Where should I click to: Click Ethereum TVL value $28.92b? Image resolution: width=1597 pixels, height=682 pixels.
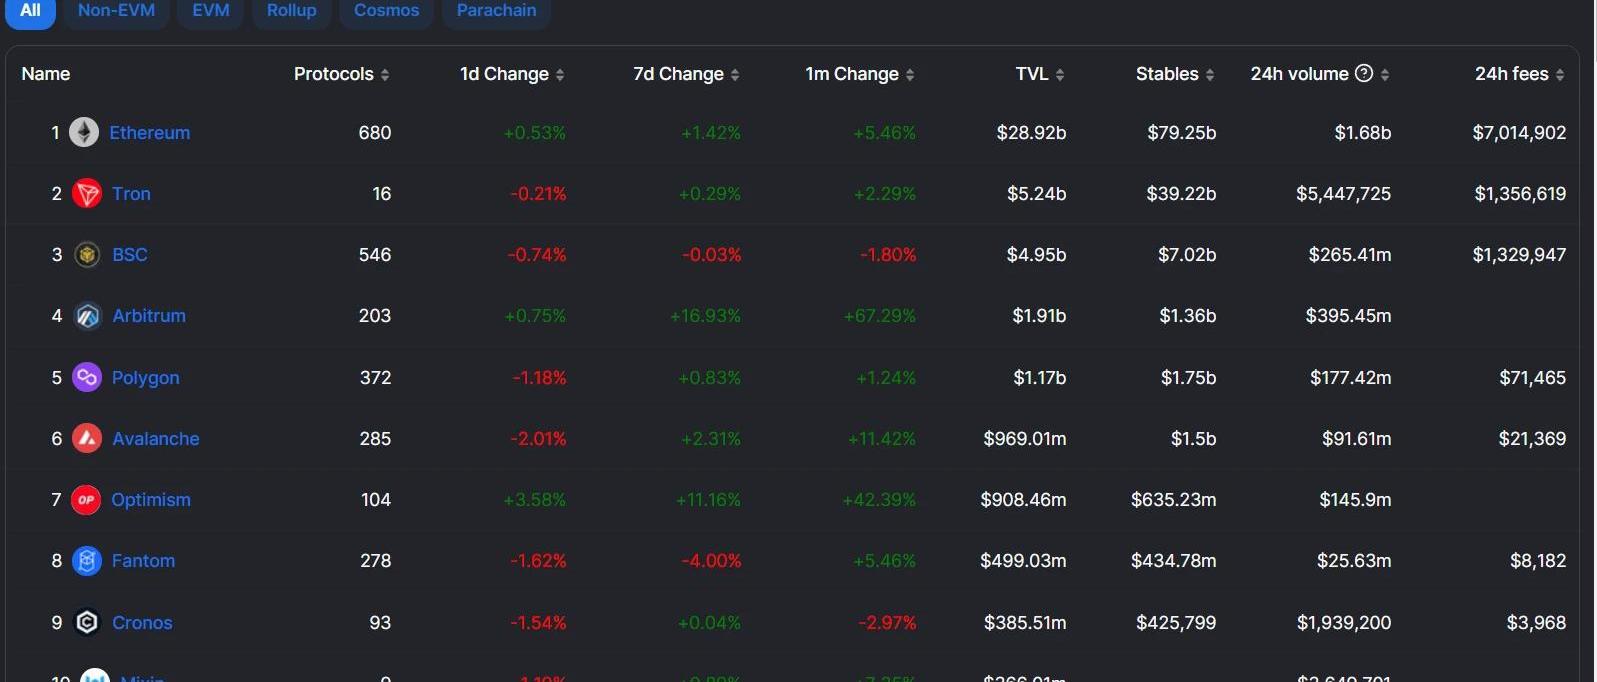pyautogui.click(x=1031, y=133)
